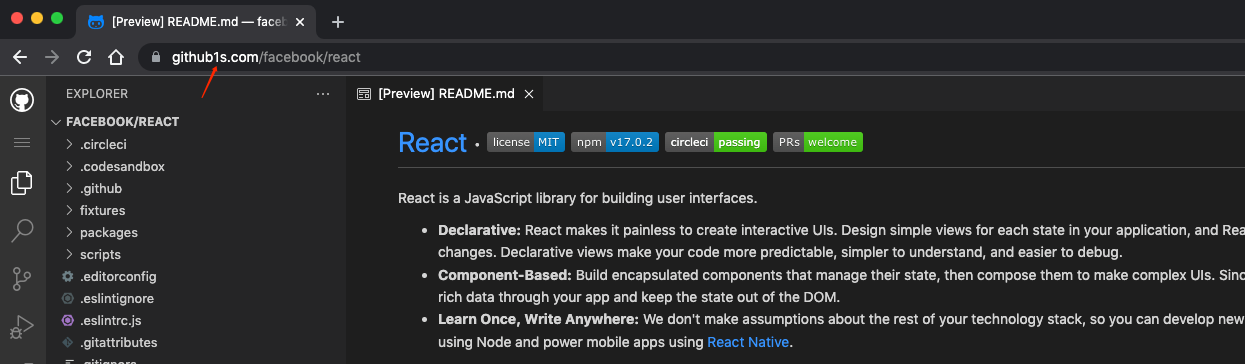The image size is (1245, 364).
Task: Click the .gitattributes file icon
Action: [x=68, y=342]
